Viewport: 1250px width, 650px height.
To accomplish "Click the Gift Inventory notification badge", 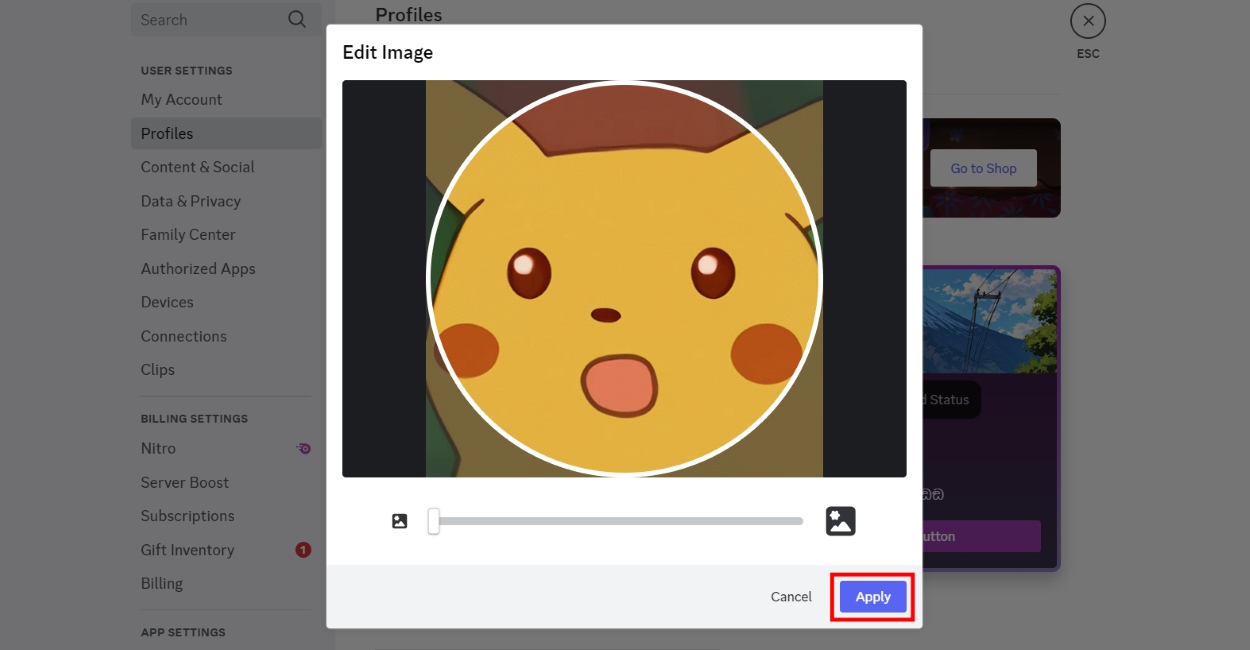I will tap(302, 549).
